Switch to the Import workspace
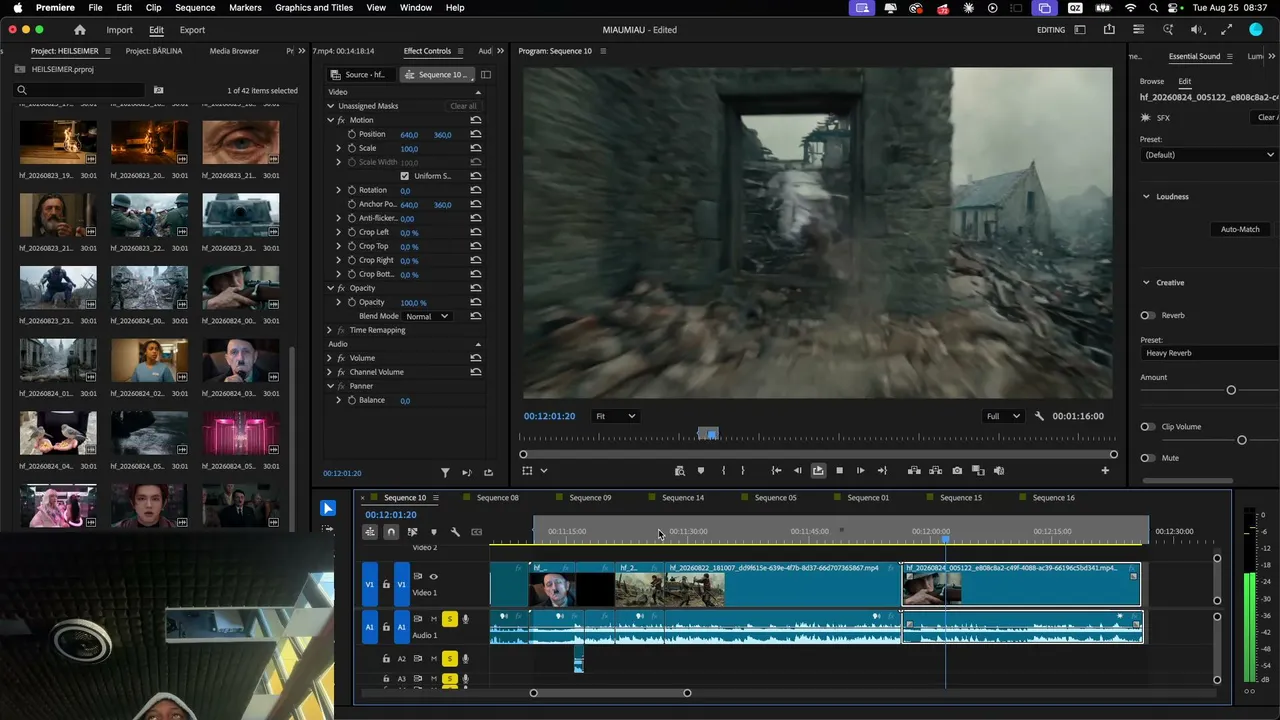Image resolution: width=1280 pixels, height=720 pixels. coord(119,30)
